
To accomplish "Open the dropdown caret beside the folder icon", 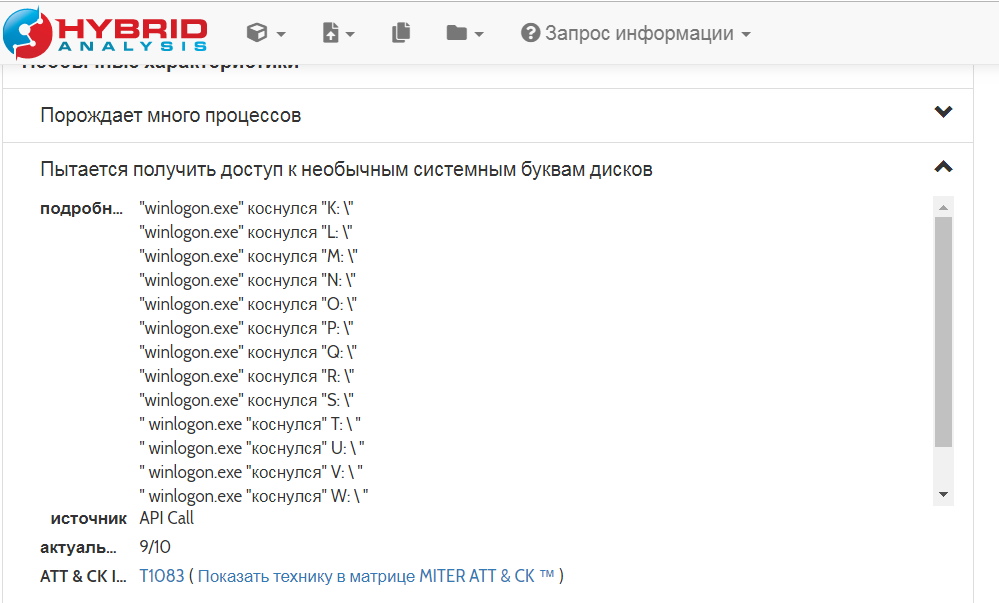I will point(479,34).
